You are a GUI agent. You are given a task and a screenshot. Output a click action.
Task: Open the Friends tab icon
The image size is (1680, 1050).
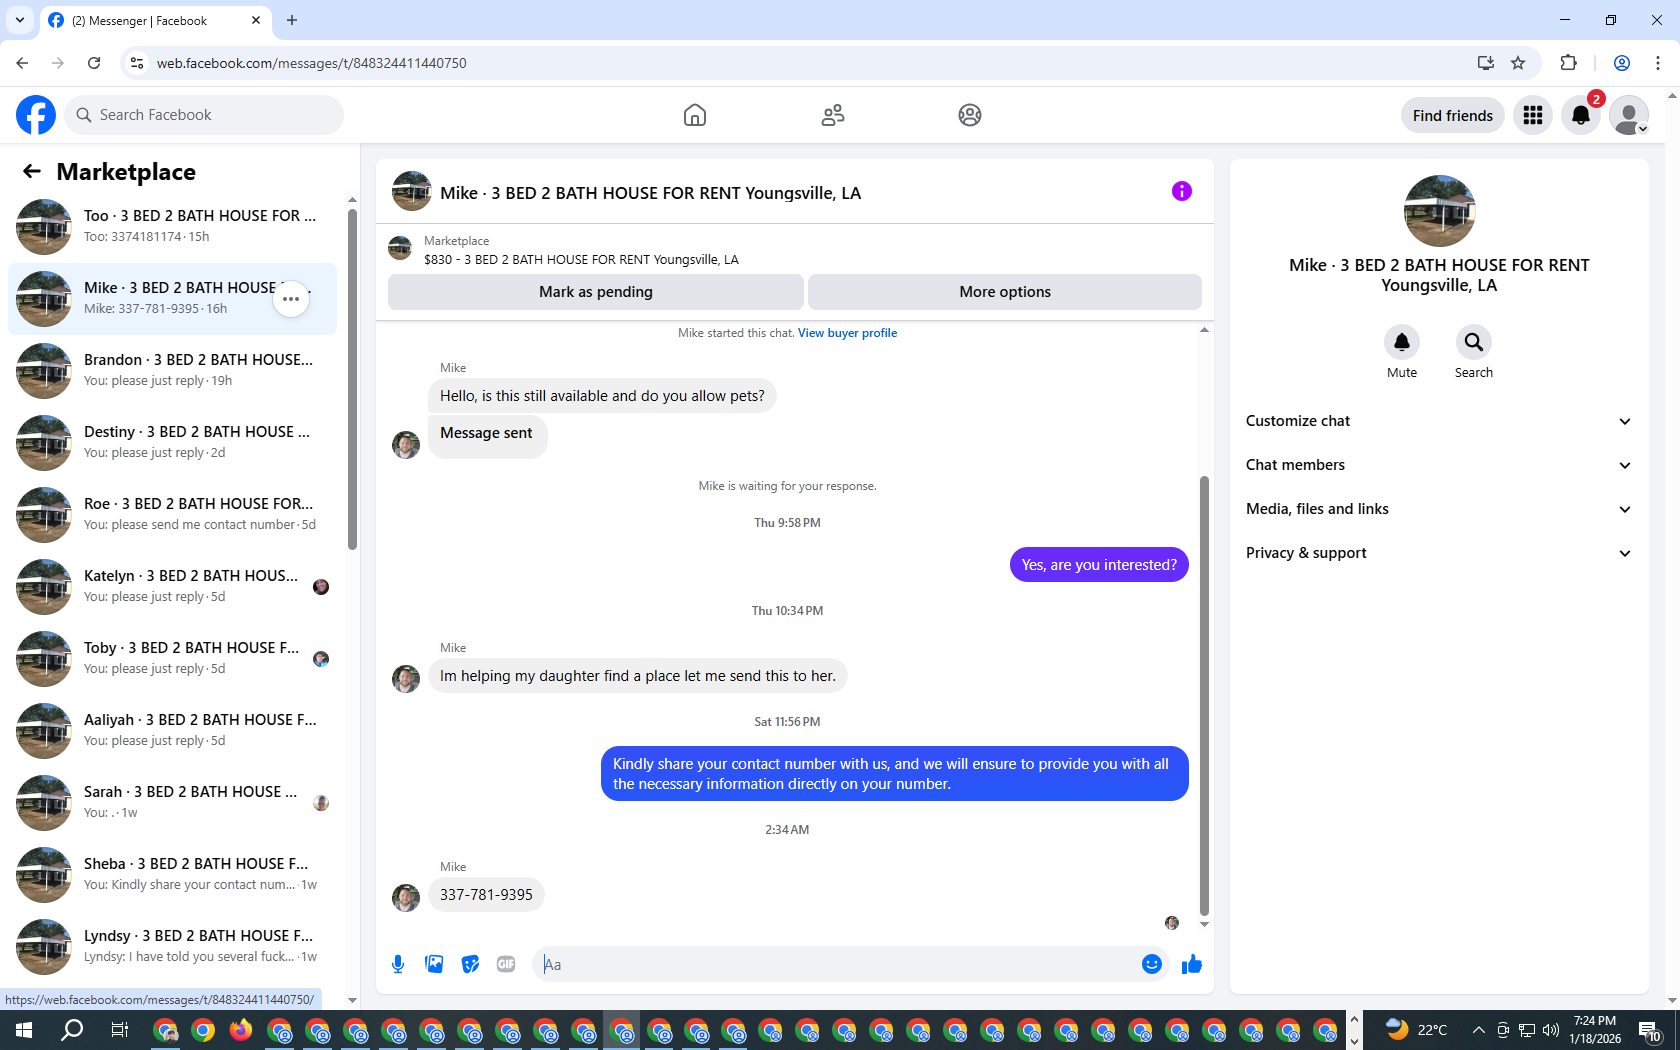click(833, 115)
